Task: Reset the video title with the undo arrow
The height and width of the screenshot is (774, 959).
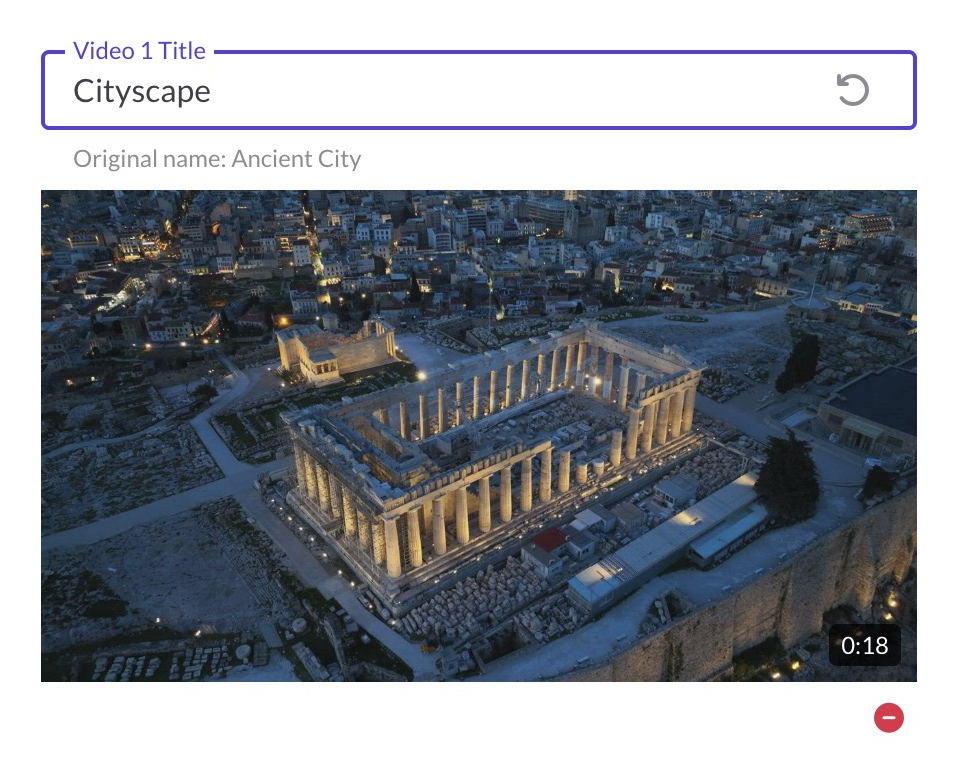Action: [853, 90]
